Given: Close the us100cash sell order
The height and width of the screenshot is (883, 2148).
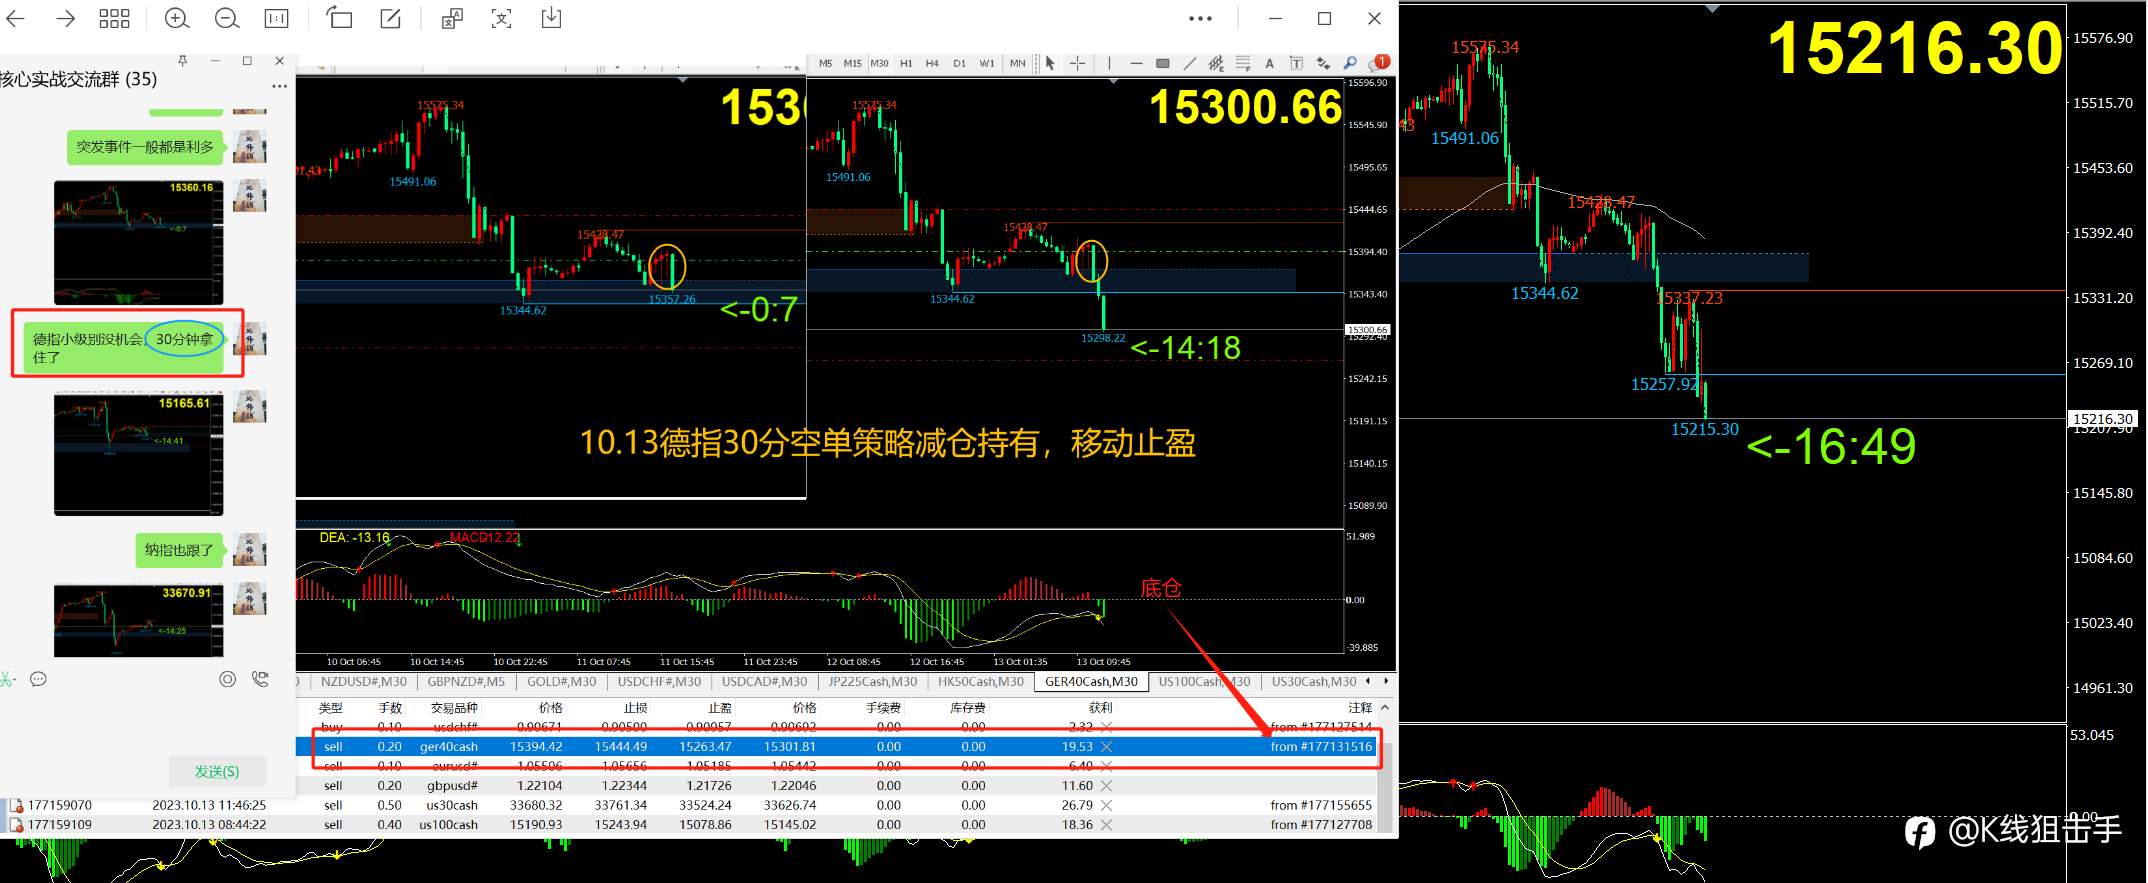Looking at the screenshot, I should [1106, 825].
